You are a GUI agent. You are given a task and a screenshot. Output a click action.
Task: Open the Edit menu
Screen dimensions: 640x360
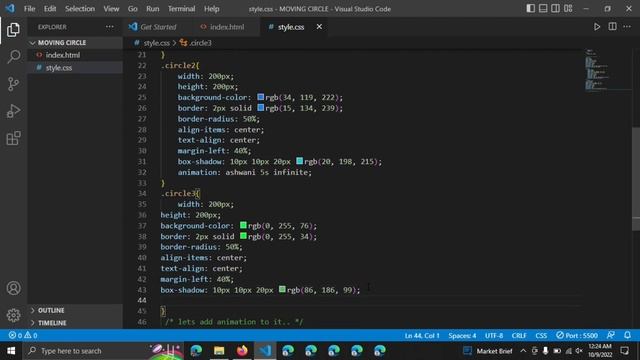50,9
